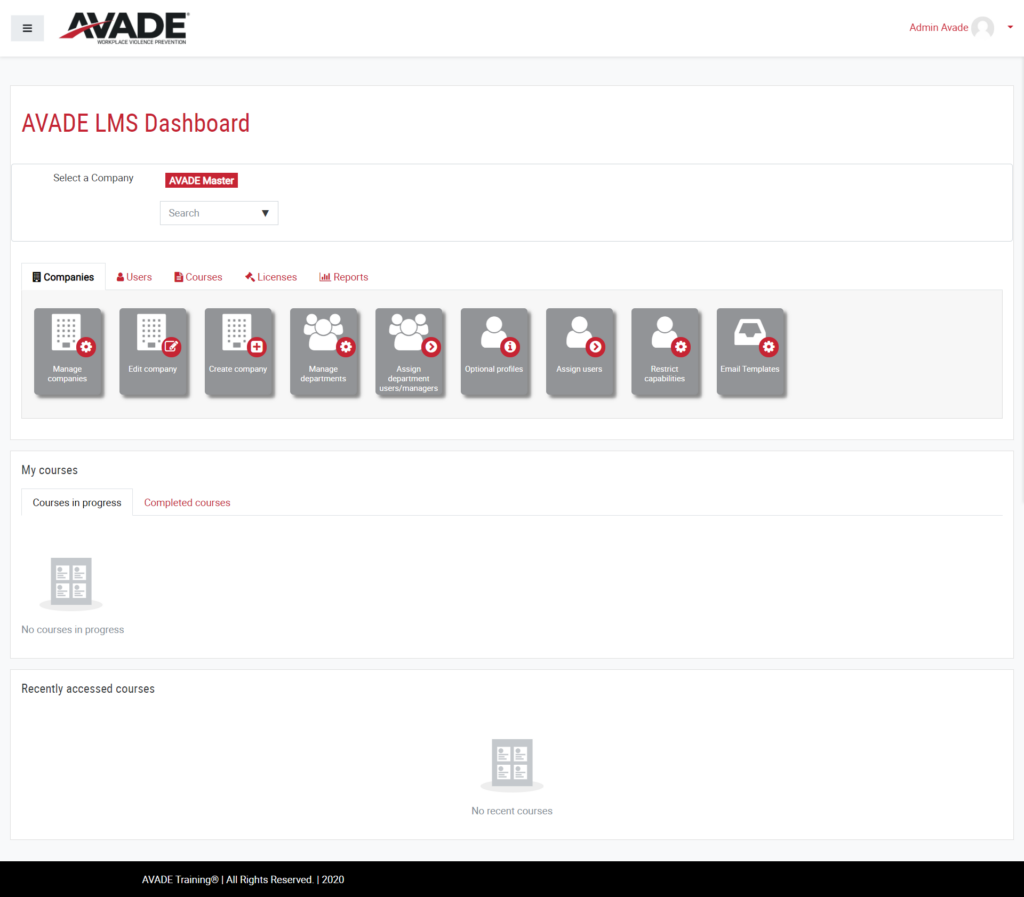Open the company Search dropdown
1024x897 pixels.
(219, 213)
